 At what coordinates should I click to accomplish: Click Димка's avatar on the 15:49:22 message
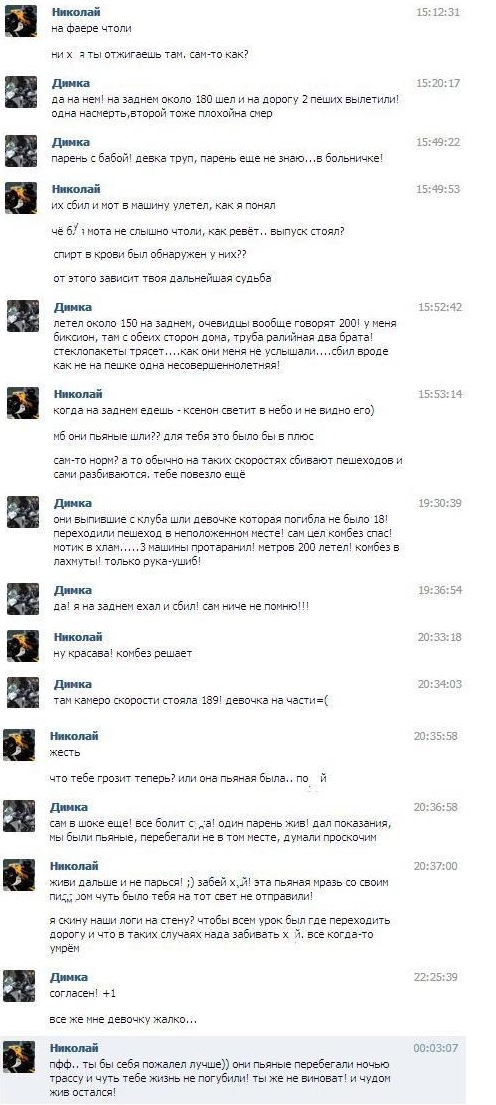click(x=21, y=151)
